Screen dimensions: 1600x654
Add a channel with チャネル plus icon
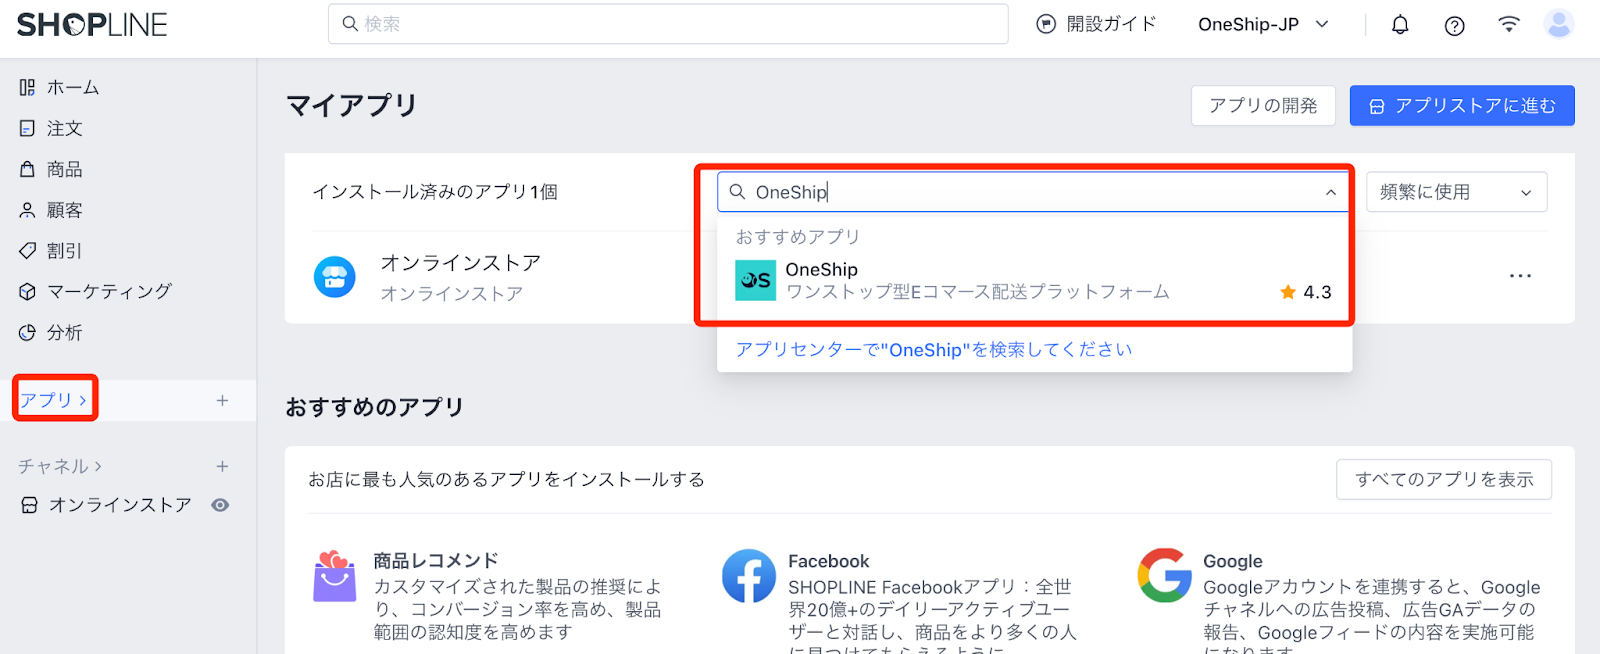click(222, 466)
